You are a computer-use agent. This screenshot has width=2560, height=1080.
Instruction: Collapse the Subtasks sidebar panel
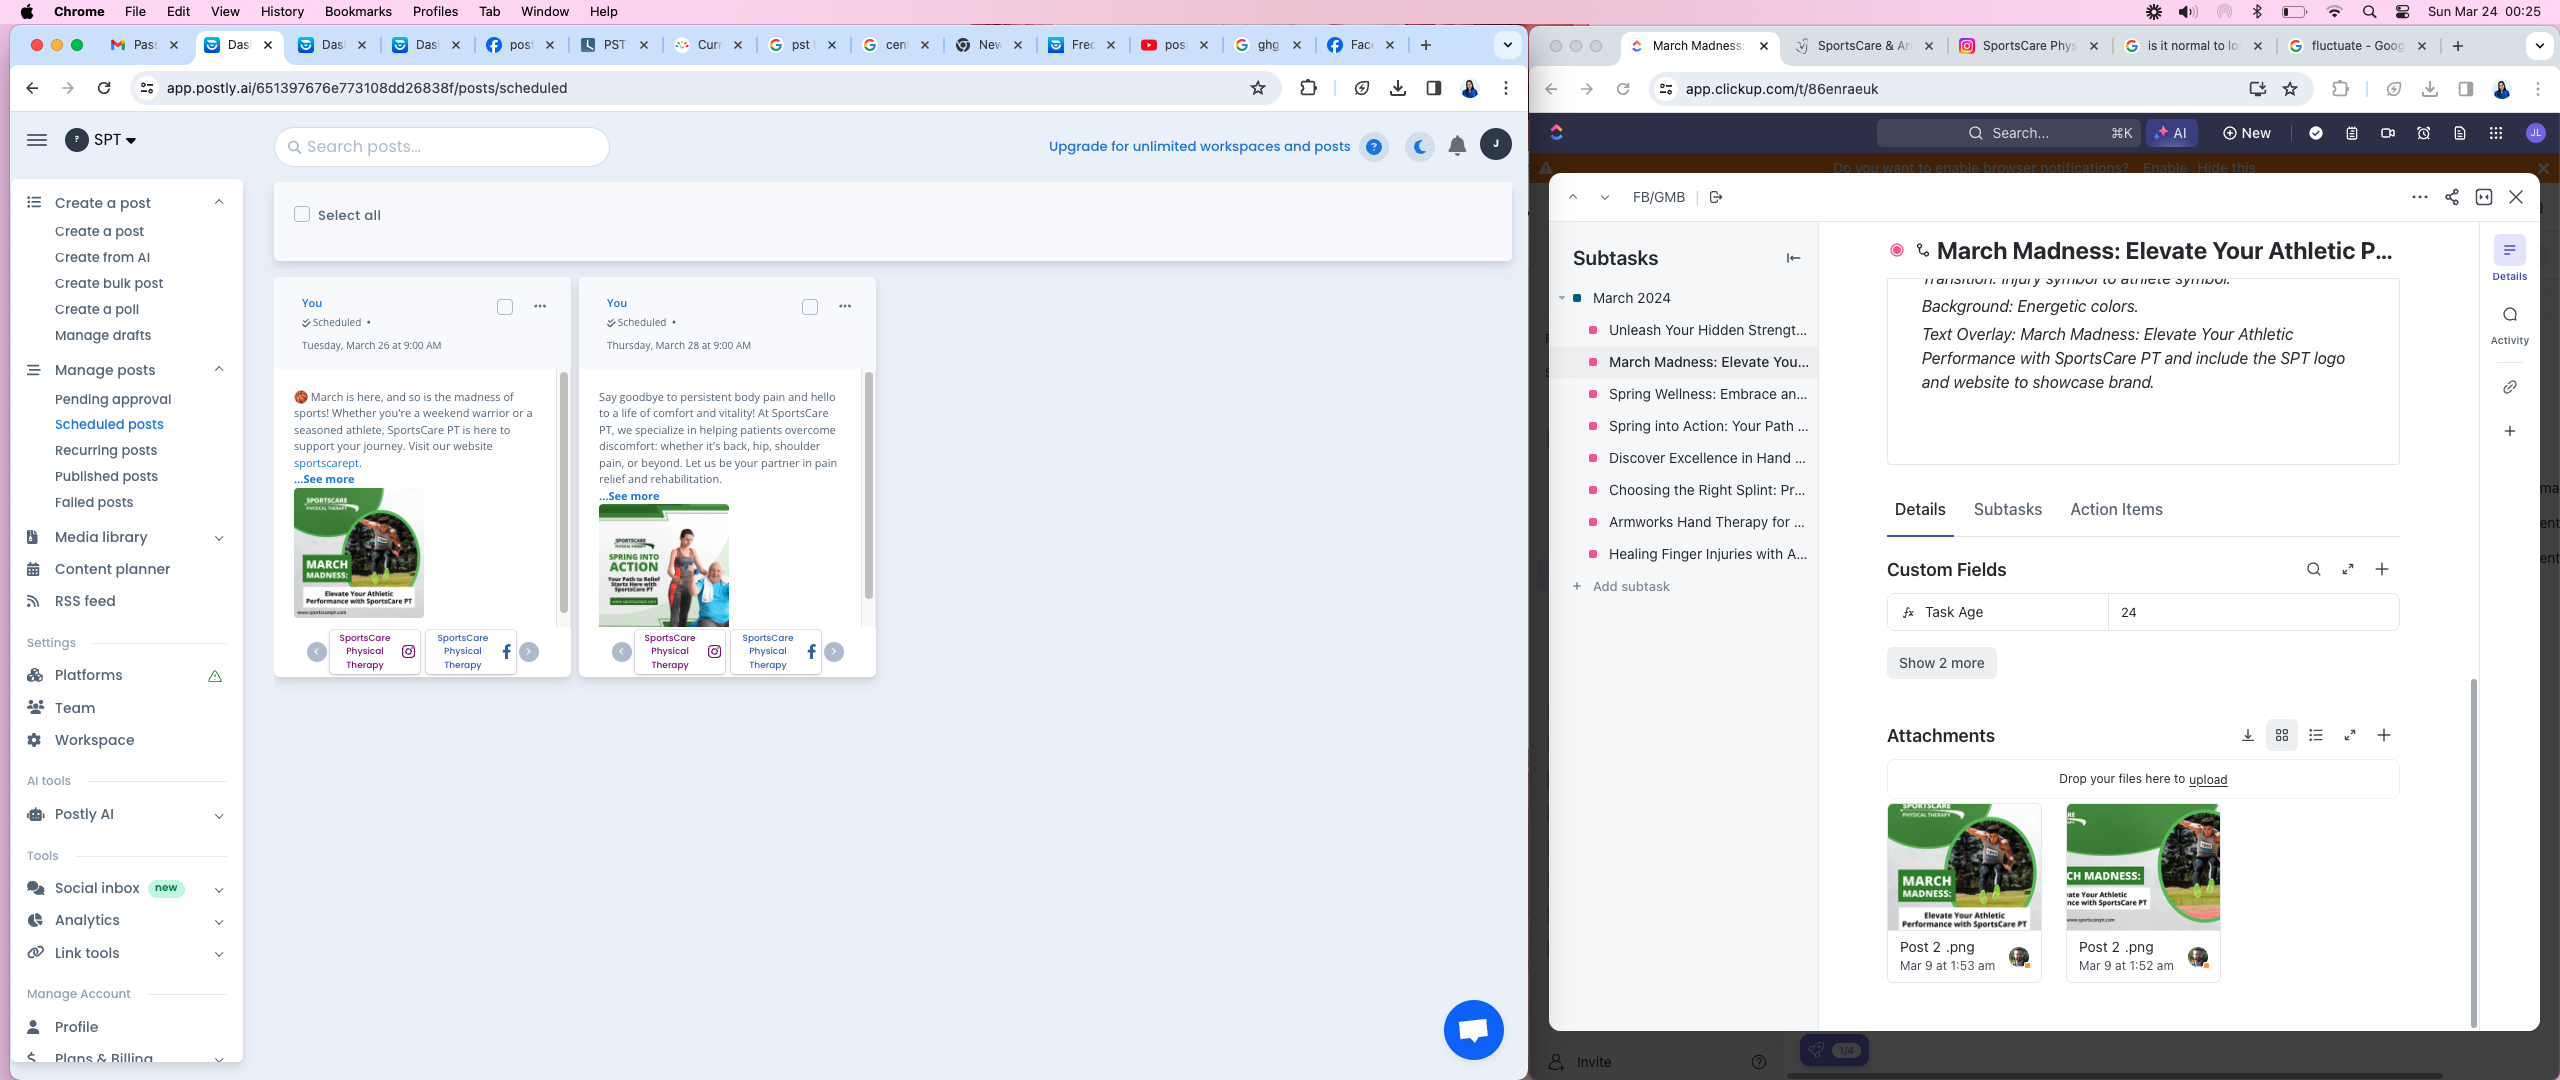(x=1793, y=258)
